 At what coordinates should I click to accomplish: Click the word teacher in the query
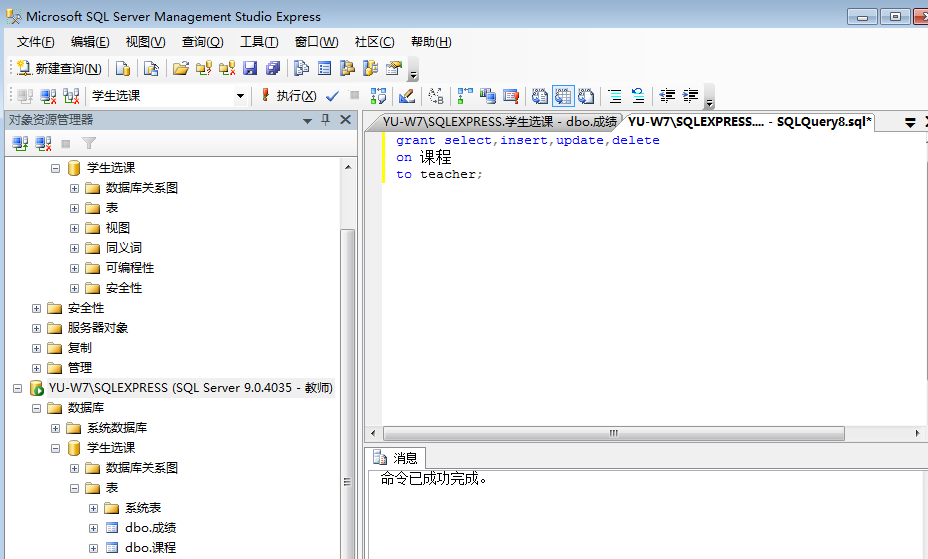pyautogui.click(x=447, y=175)
